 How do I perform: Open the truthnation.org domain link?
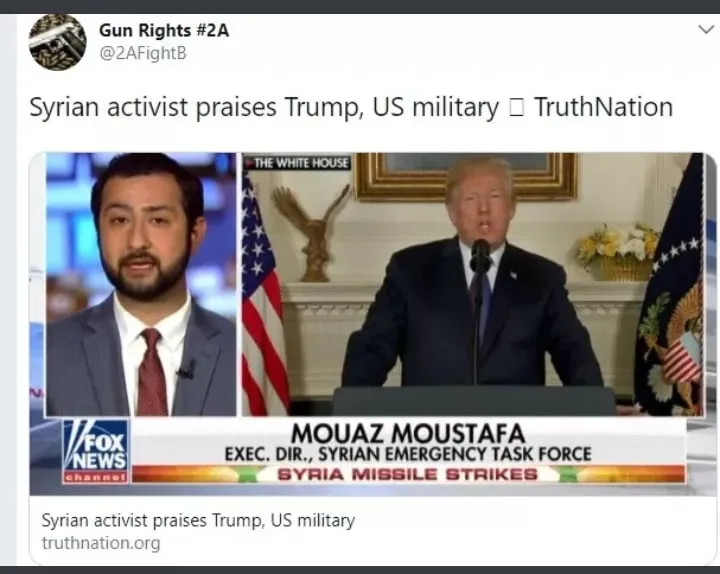(101, 543)
